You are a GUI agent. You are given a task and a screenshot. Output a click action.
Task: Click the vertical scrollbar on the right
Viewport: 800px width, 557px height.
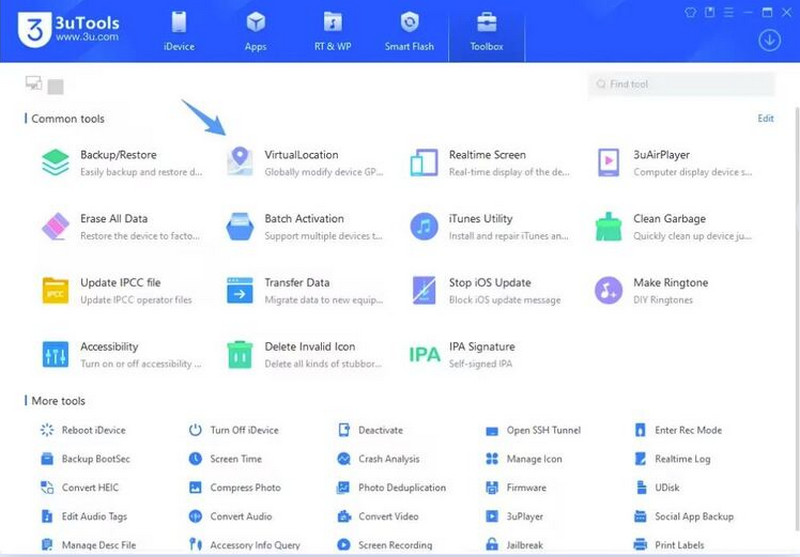coord(796,326)
